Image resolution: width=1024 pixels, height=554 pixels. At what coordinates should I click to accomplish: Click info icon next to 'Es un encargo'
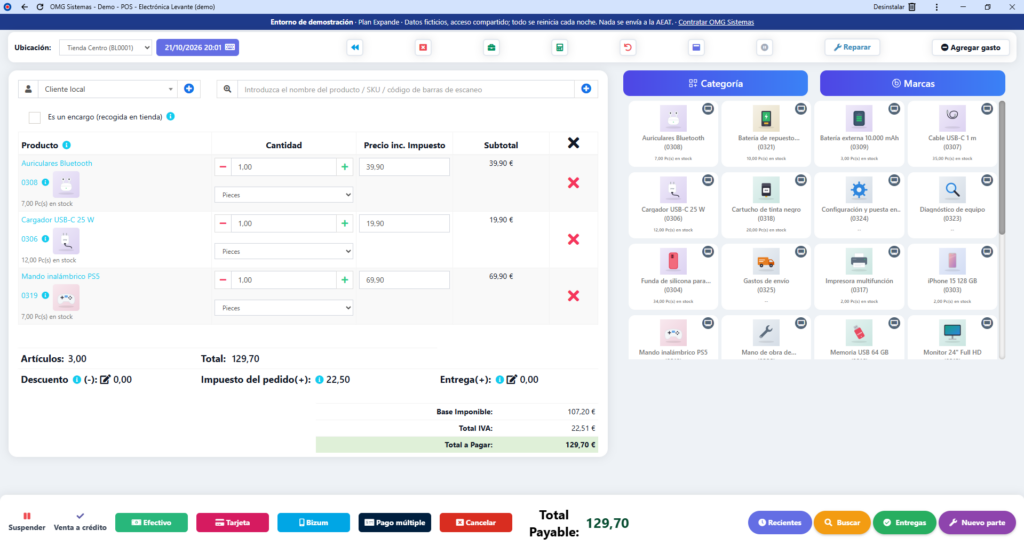click(x=170, y=116)
